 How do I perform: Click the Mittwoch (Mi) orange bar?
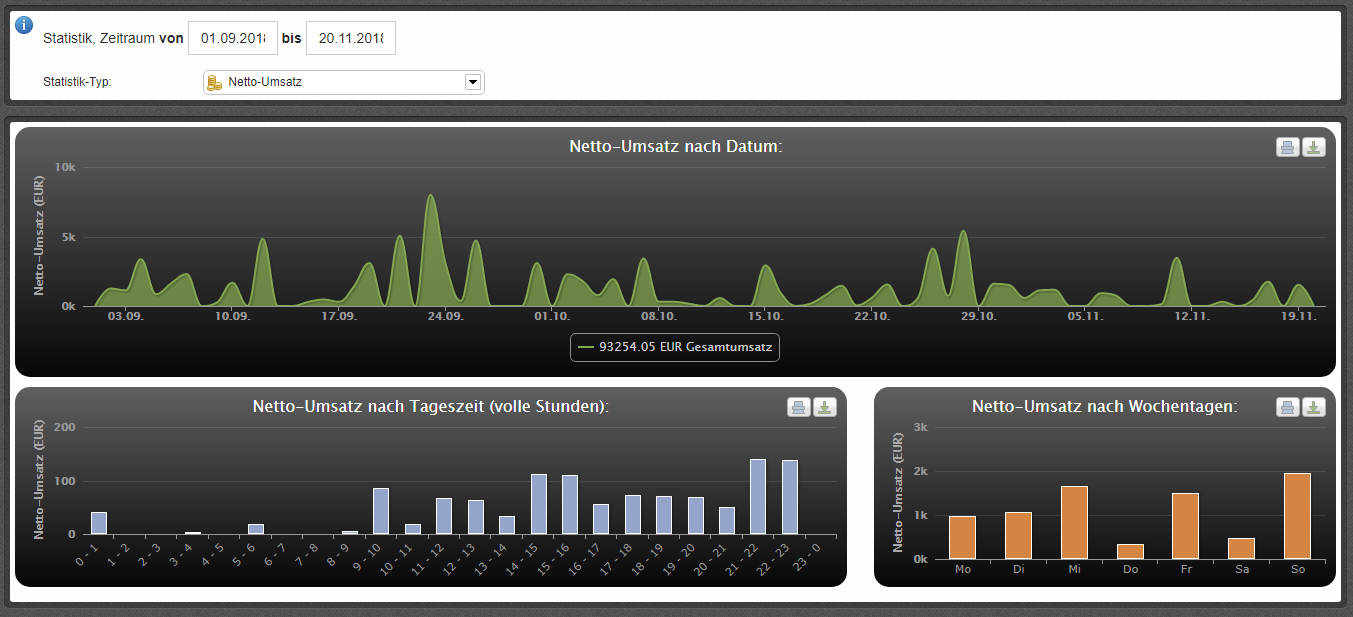pos(1074,522)
